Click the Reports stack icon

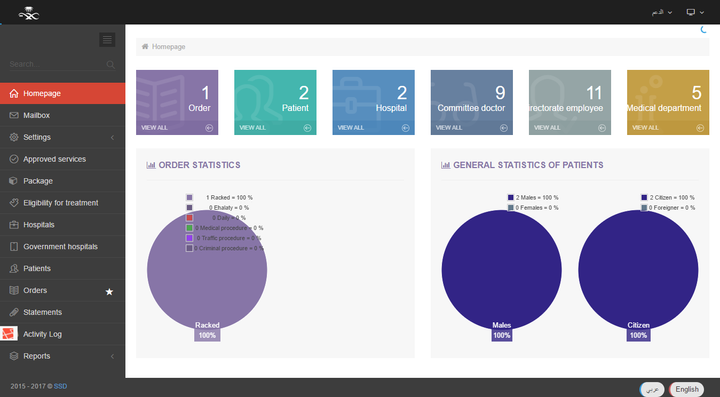click(x=14, y=356)
